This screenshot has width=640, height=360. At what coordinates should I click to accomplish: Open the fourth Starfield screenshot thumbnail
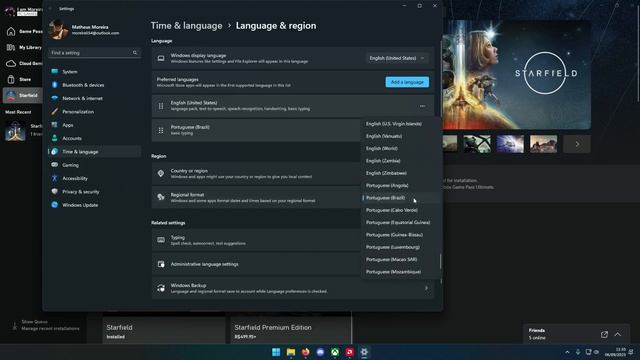point(543,144)
